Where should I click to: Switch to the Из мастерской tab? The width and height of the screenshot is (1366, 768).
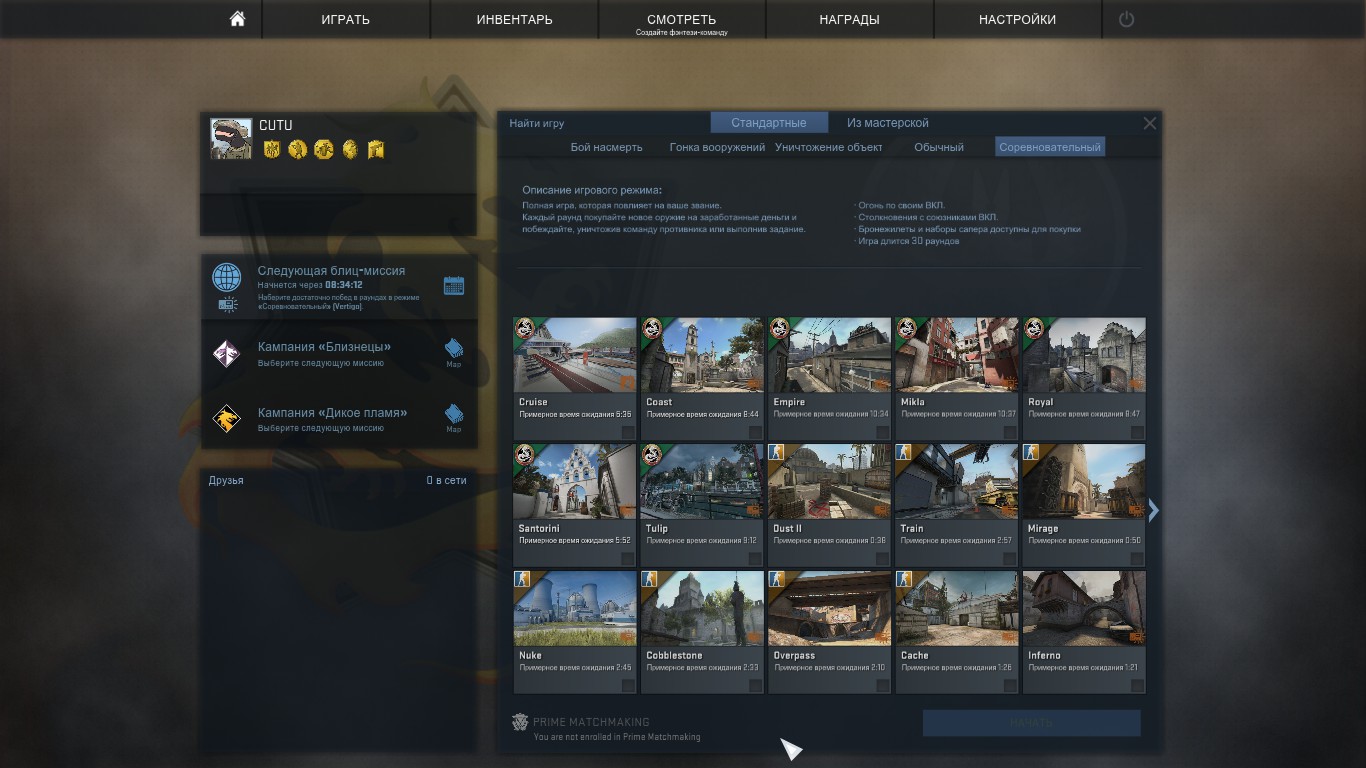888,123
